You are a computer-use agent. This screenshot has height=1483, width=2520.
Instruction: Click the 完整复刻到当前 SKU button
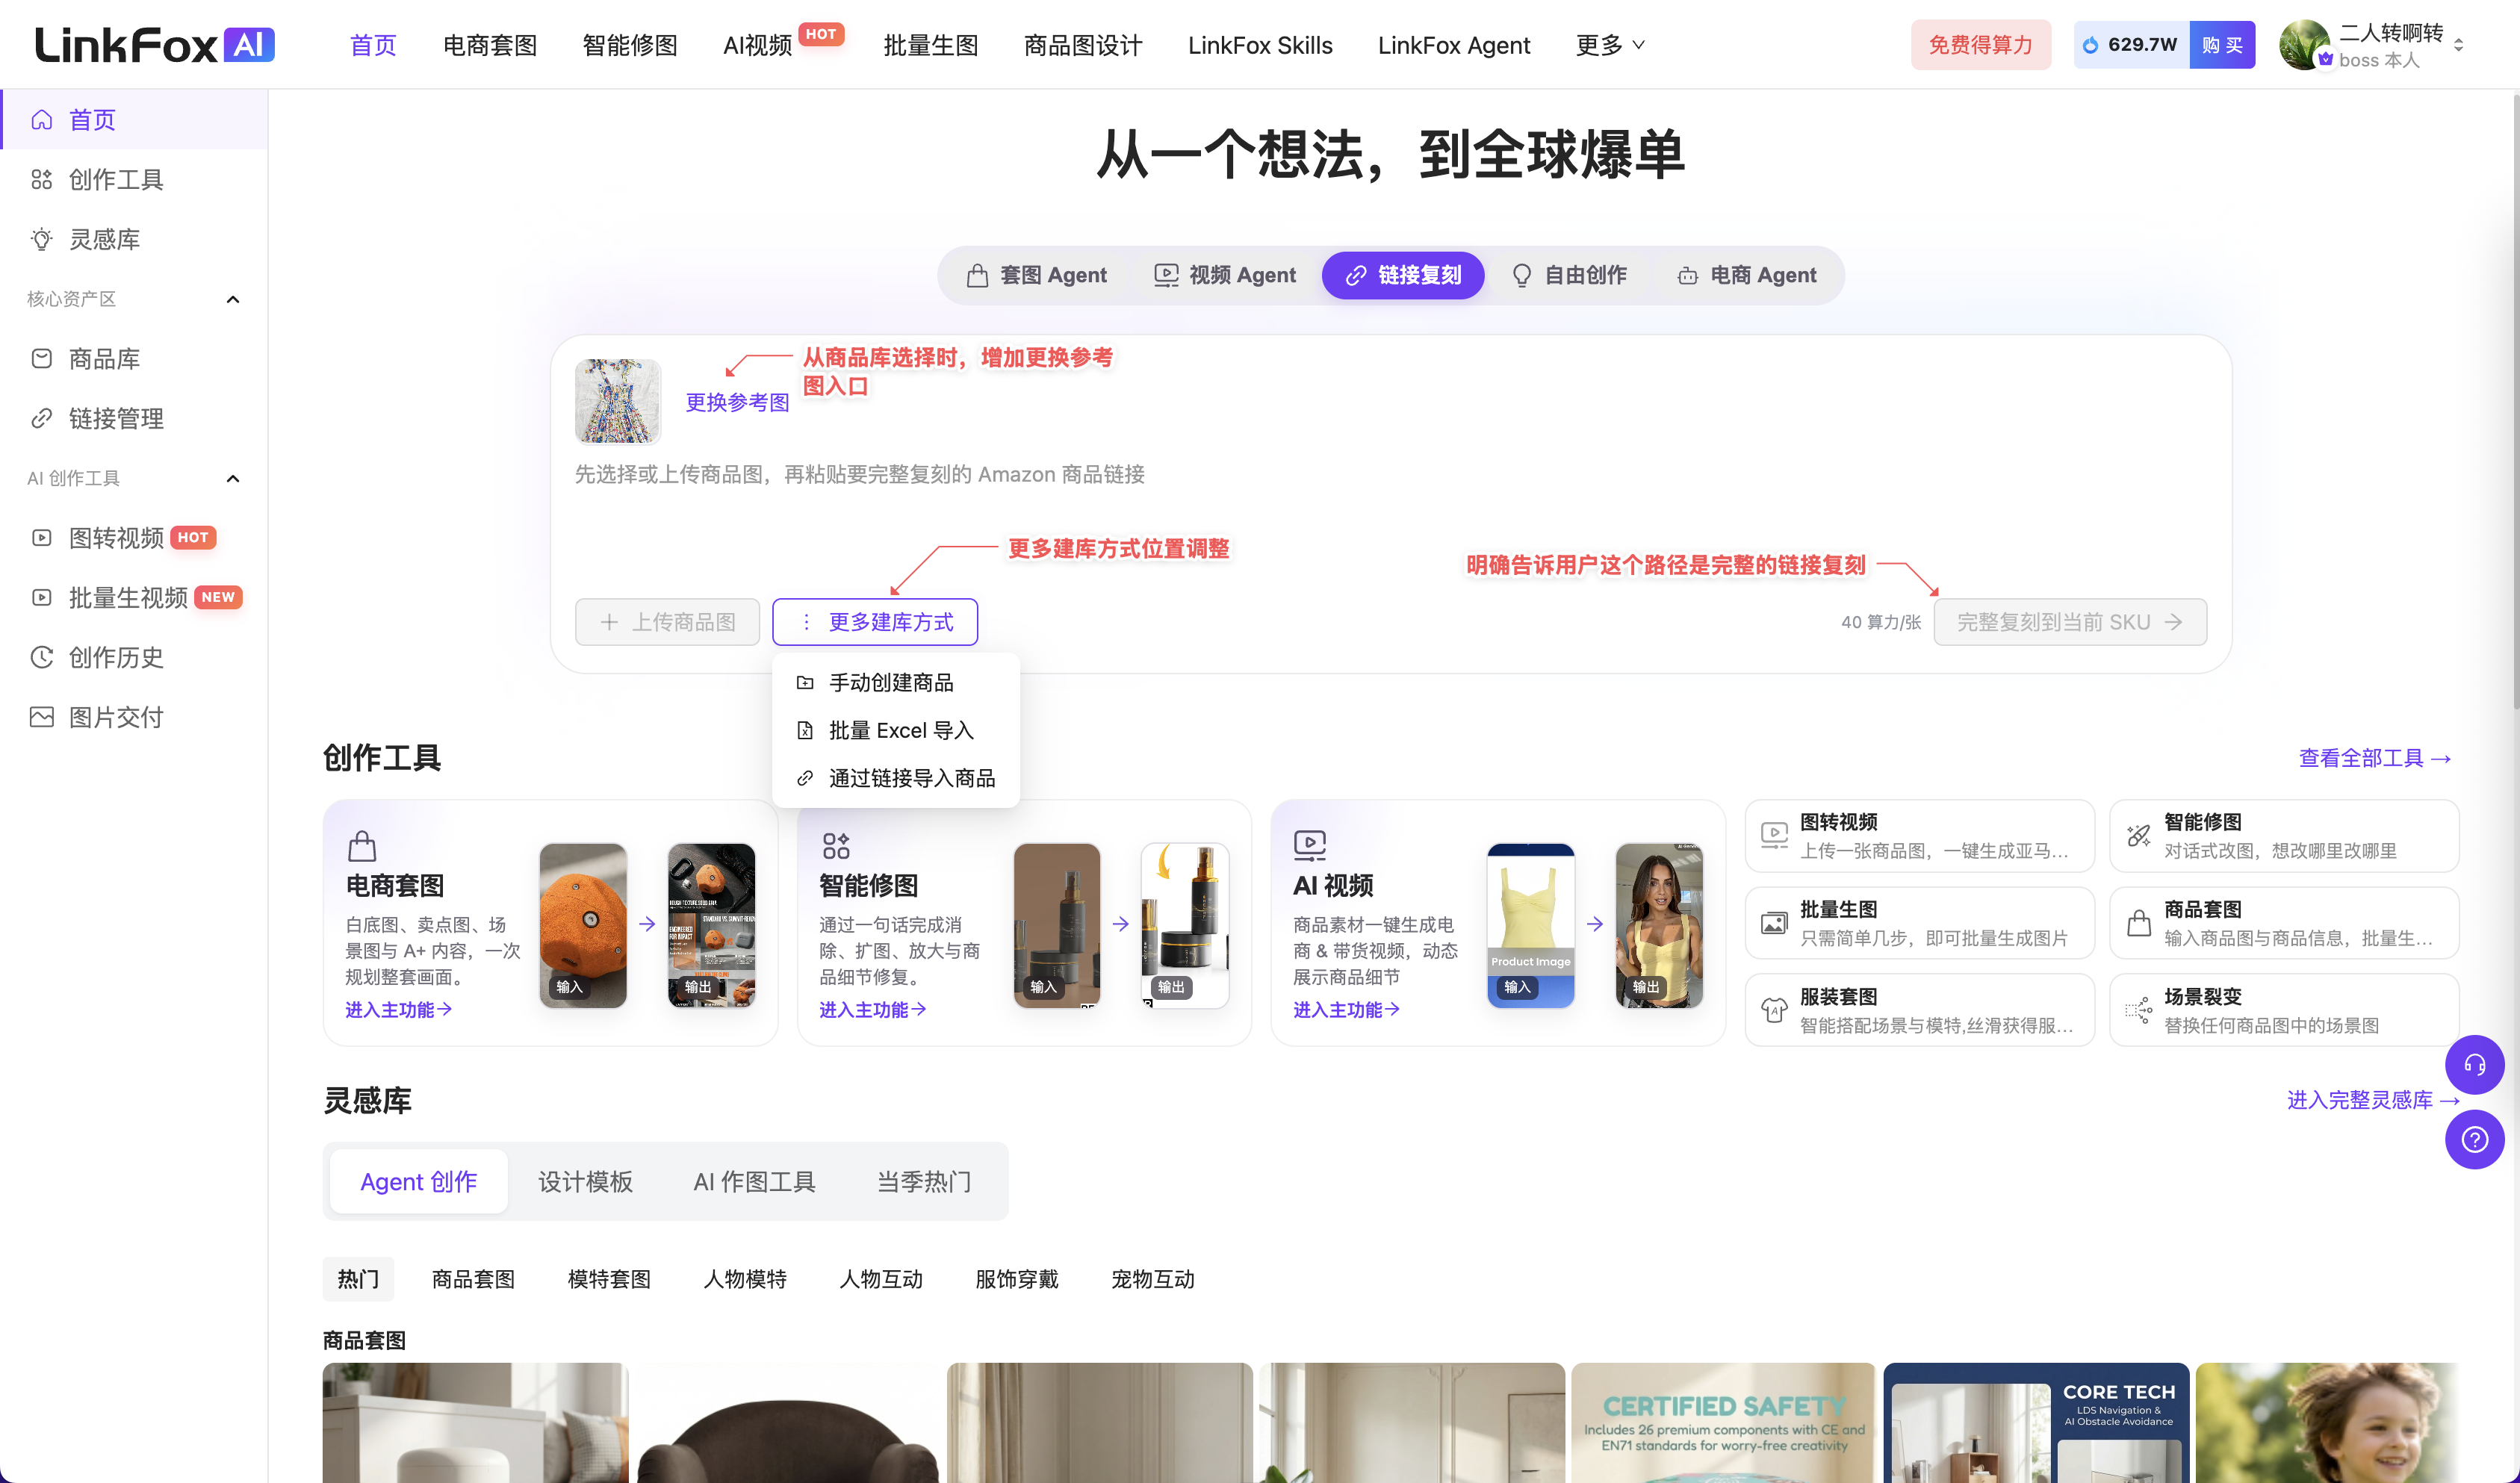(2070, 622)
